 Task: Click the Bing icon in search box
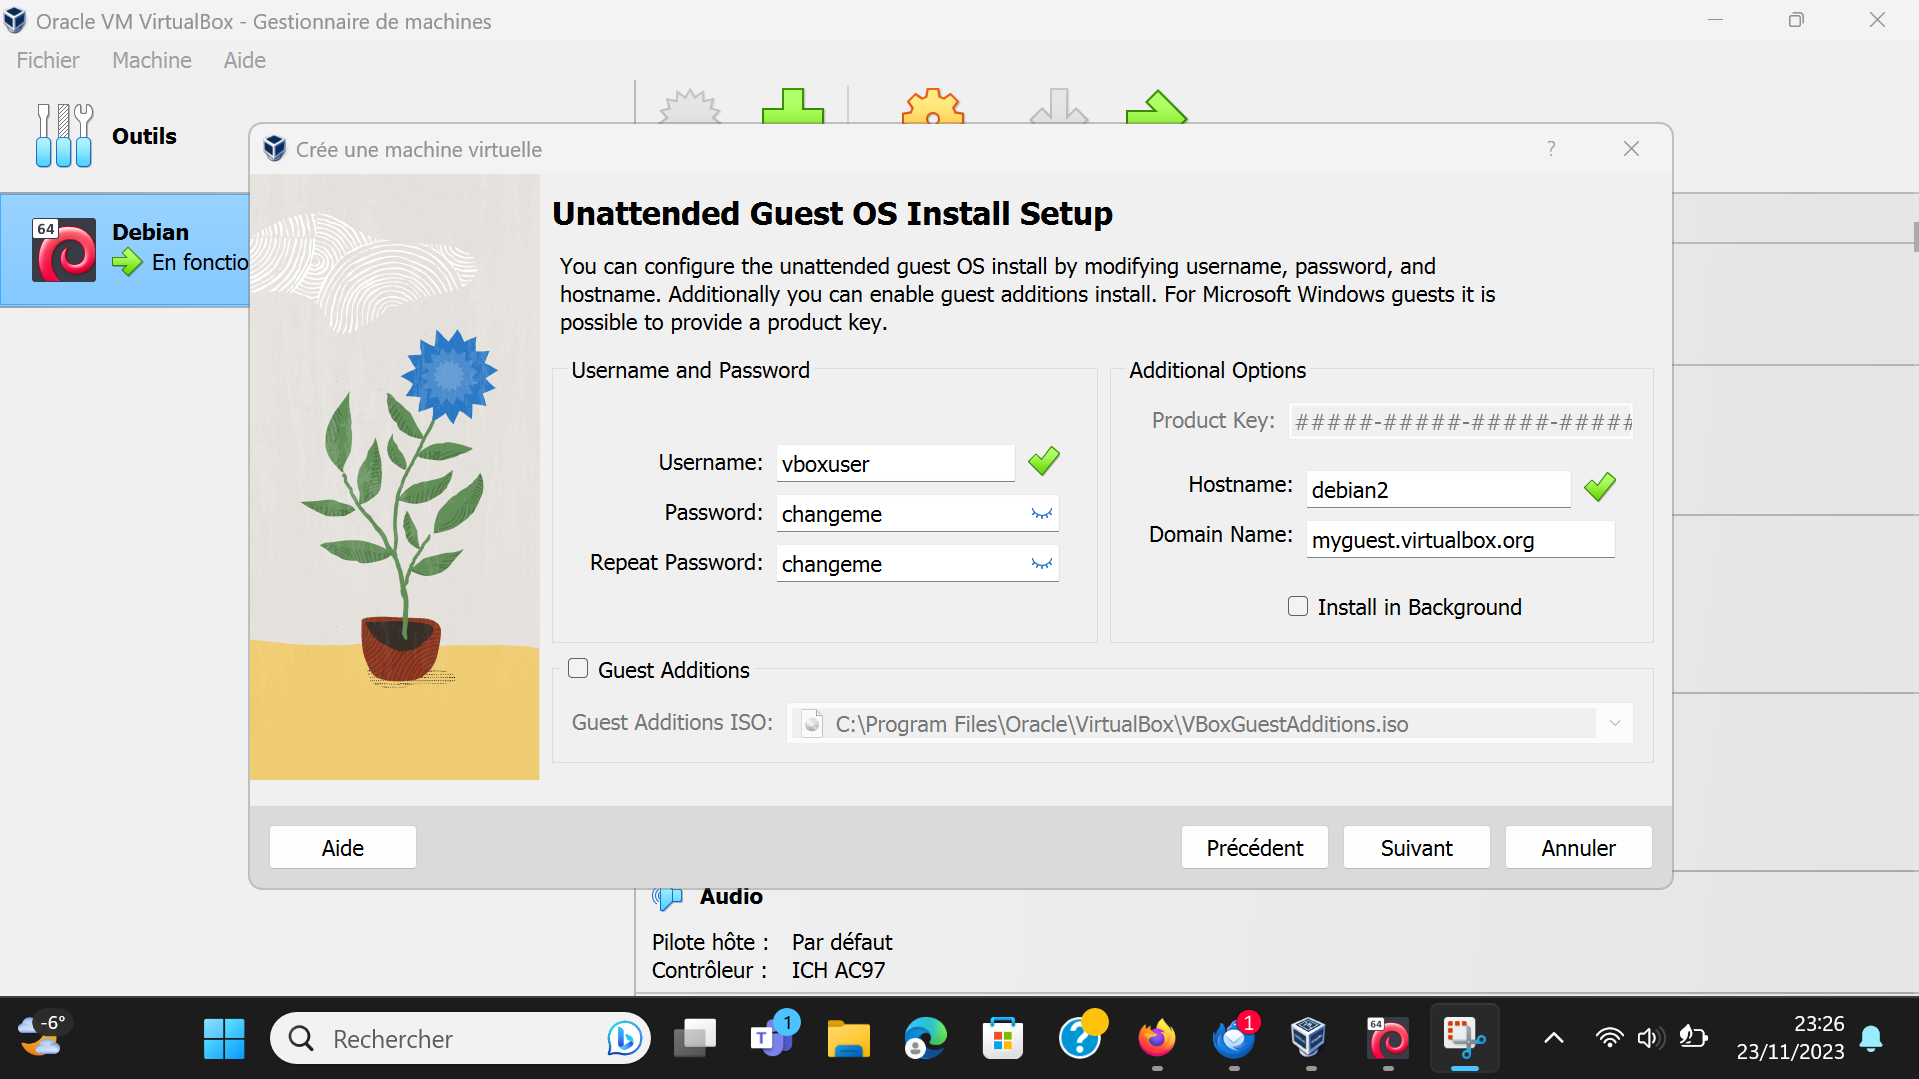pos(624,1039)
